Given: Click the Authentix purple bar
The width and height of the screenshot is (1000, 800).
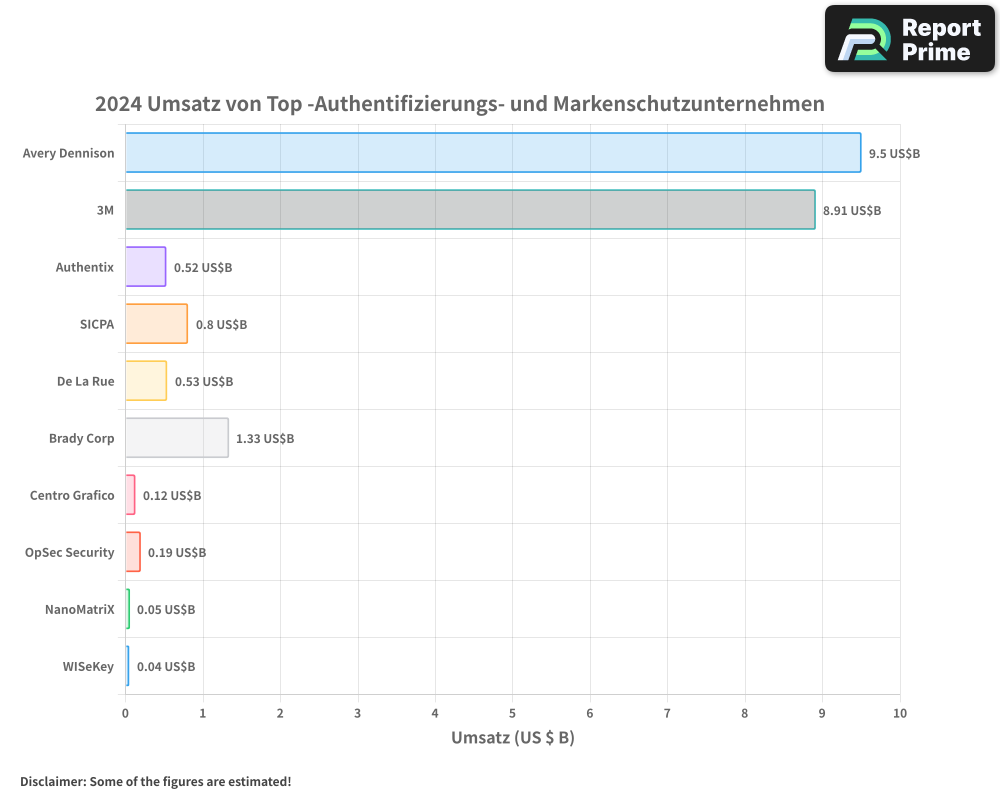Looking at the screenshot, I should [143, 267].
